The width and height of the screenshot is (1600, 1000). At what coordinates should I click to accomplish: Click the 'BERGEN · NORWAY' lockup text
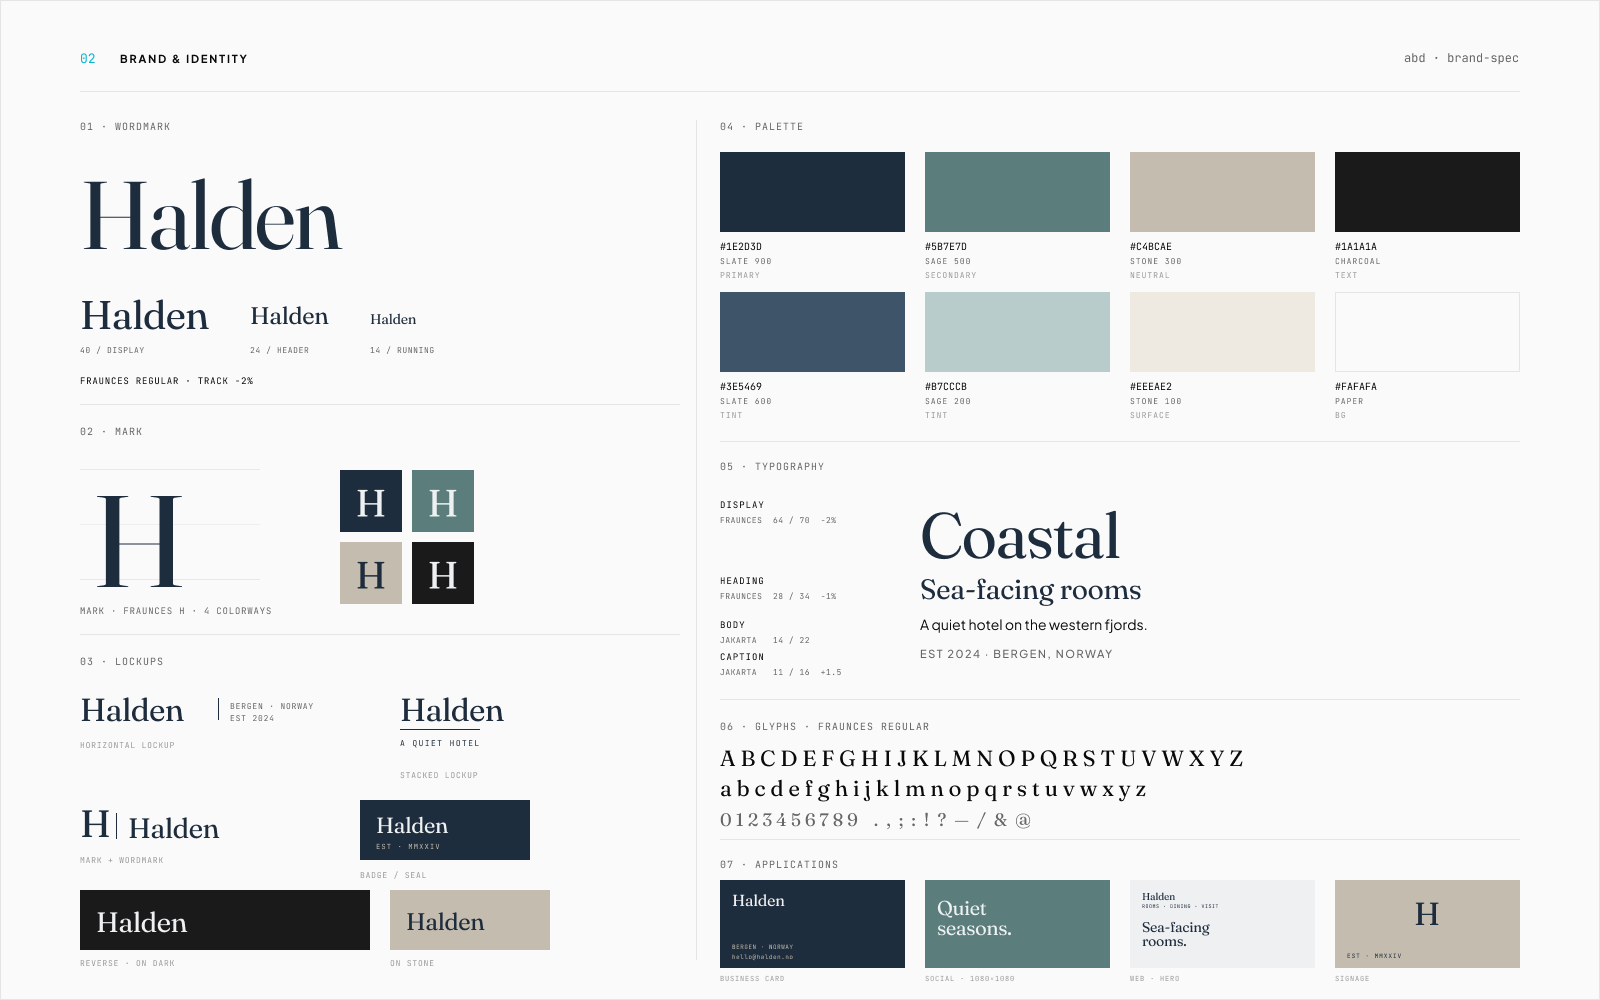tap(272, 706)
